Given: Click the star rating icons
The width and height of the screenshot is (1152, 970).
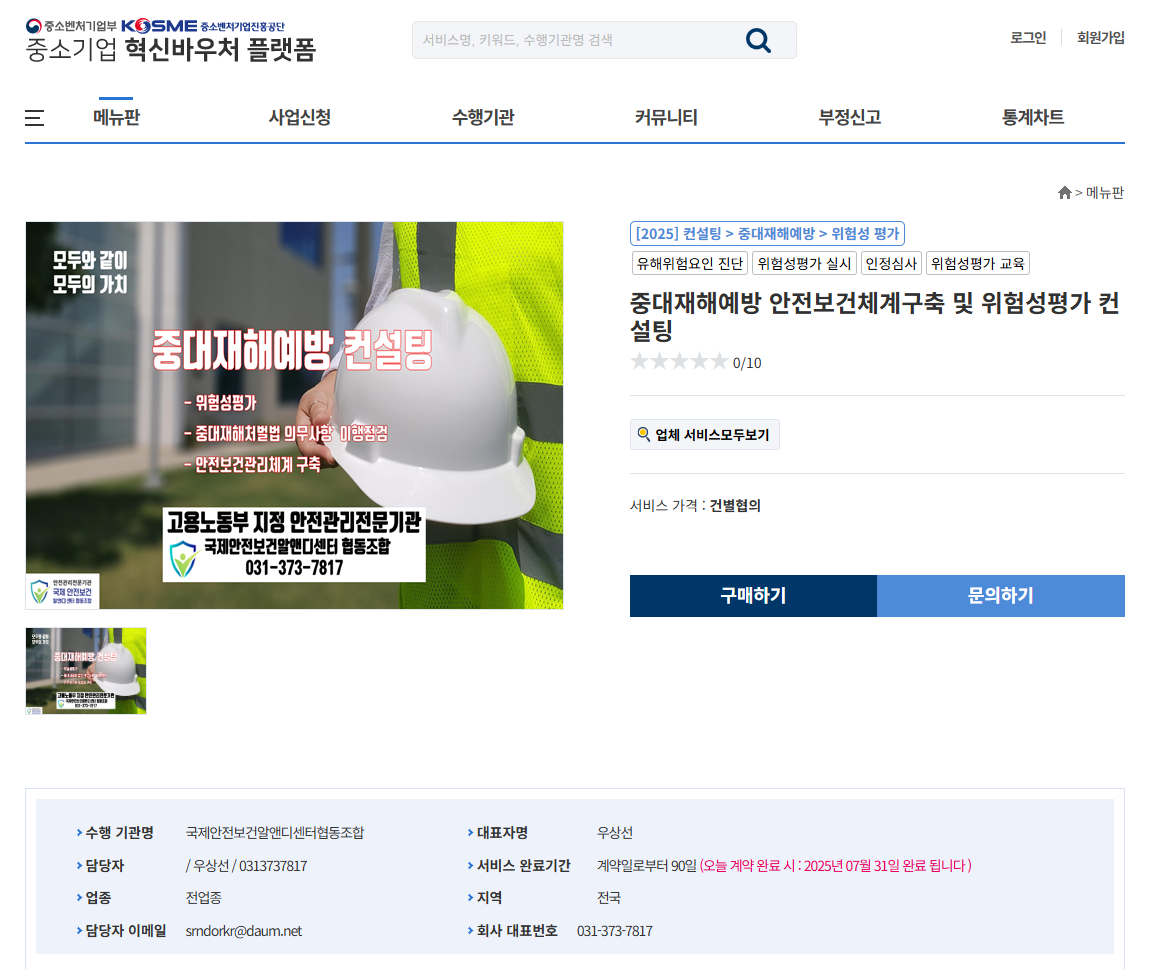Looking at the screenshot, I should point(679,362).
